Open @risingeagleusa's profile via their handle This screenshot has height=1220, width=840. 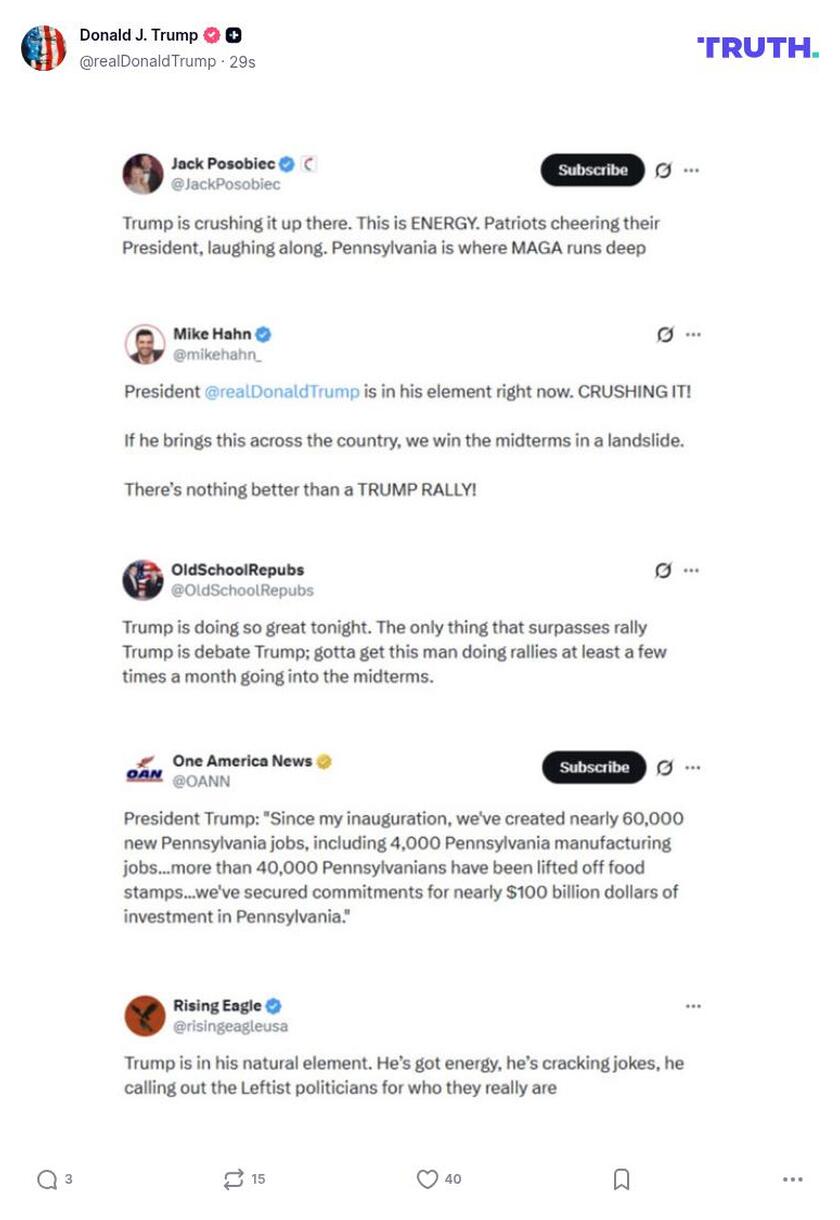tap(232, 1025)
